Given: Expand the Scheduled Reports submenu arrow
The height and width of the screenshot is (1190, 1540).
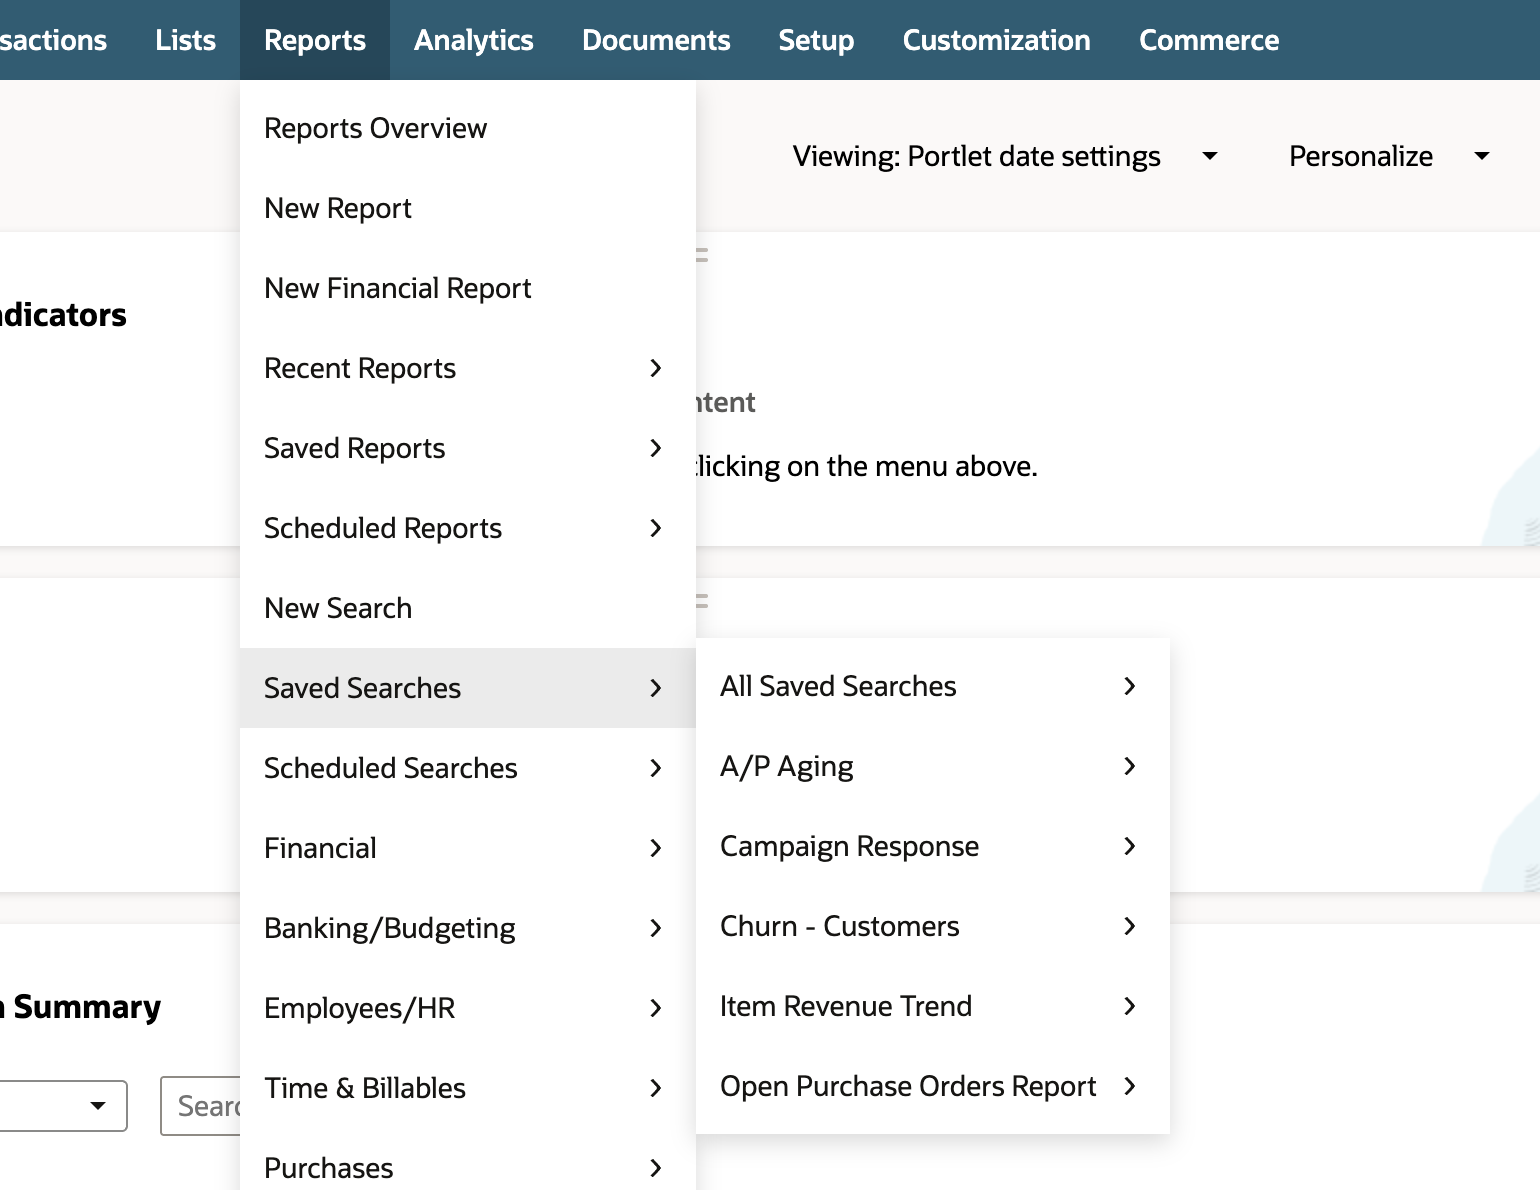Looking at the screenshot, I should 656,528.
